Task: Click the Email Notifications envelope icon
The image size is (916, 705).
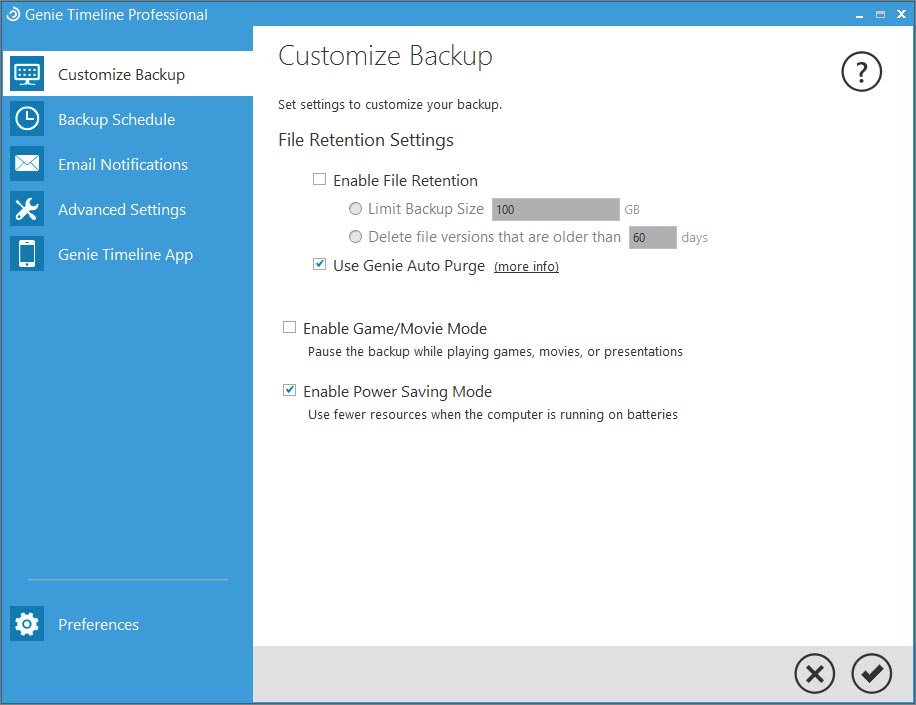Action: [x=27, y=164]
